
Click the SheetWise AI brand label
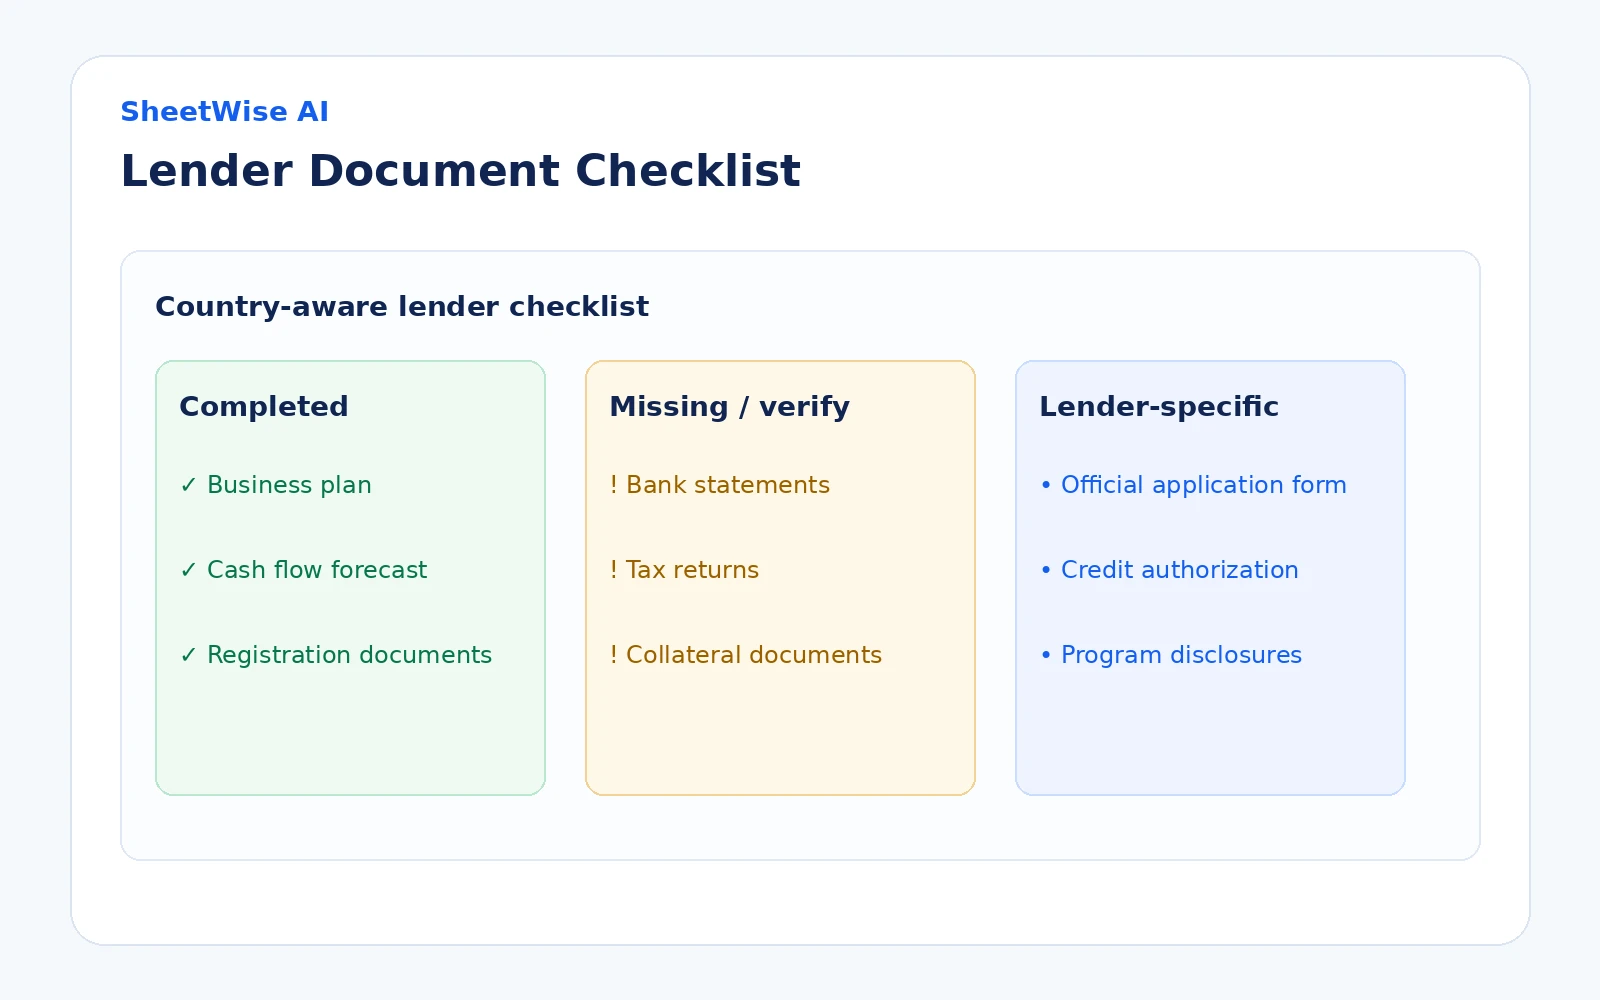pos(224,111)
